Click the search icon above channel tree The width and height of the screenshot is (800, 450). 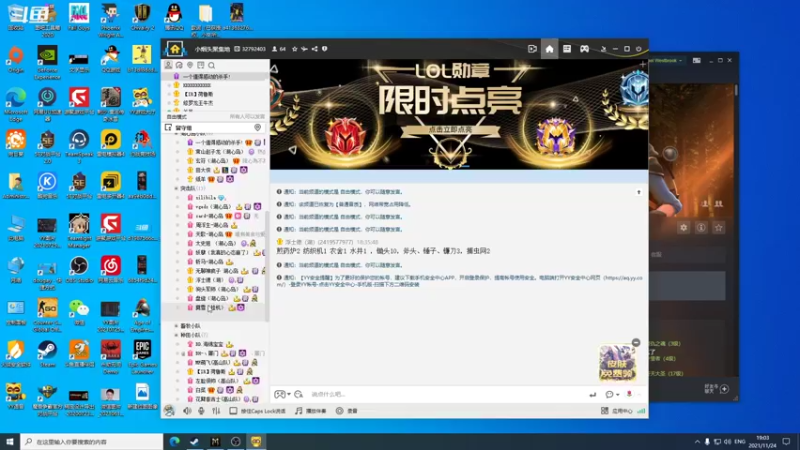(x=211, y=65)
